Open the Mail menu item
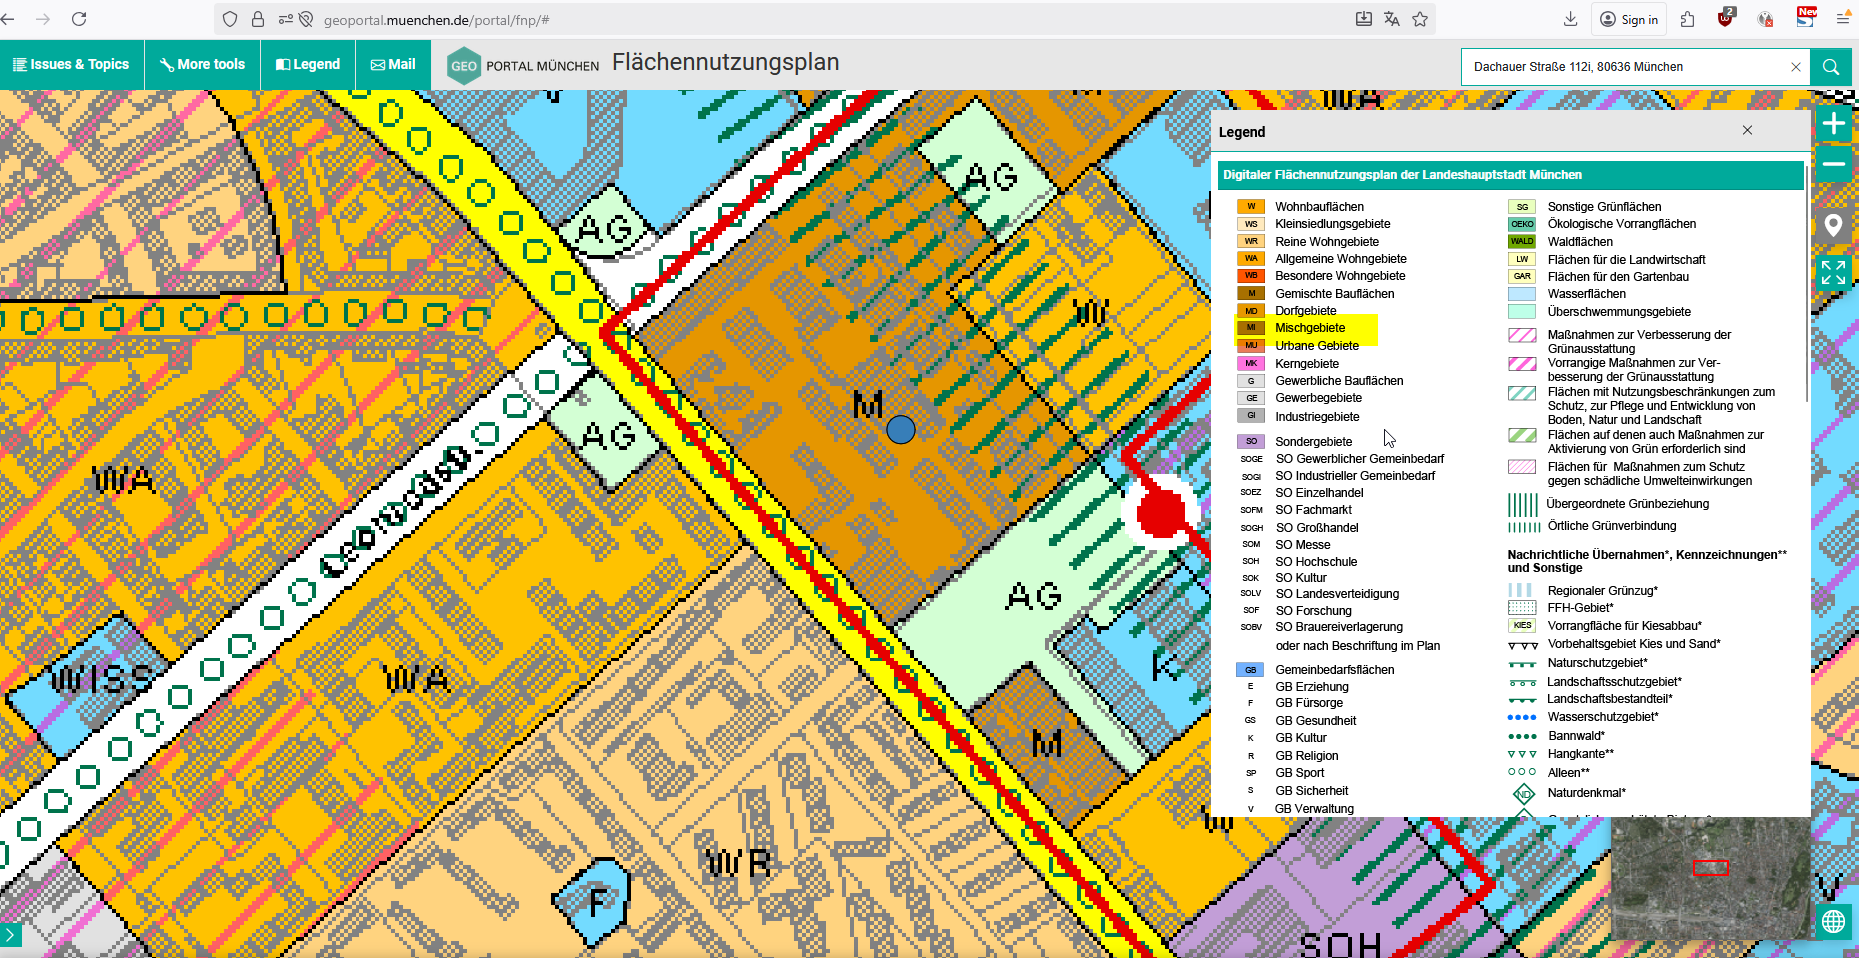This screenshot has height=958, width=1859. coord(393,64)
